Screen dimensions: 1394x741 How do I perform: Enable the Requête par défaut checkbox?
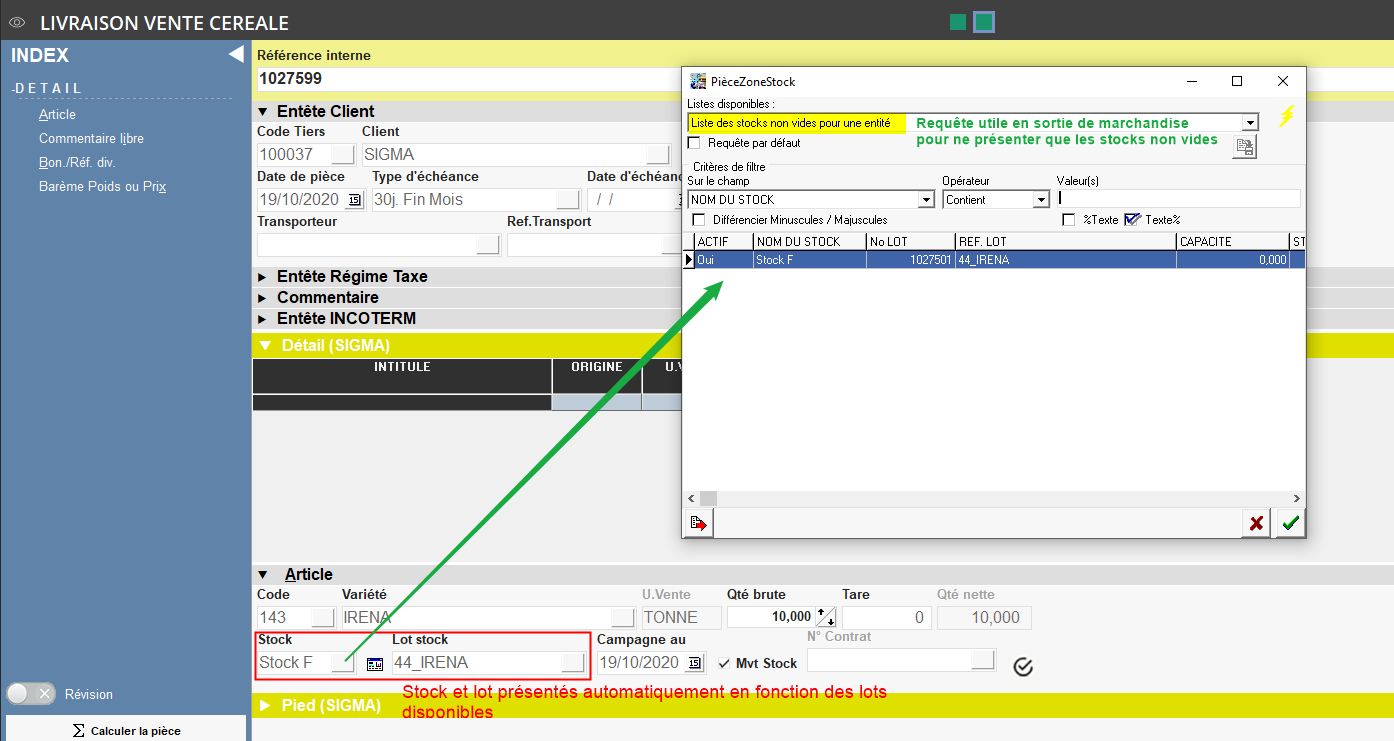[695, 143]
